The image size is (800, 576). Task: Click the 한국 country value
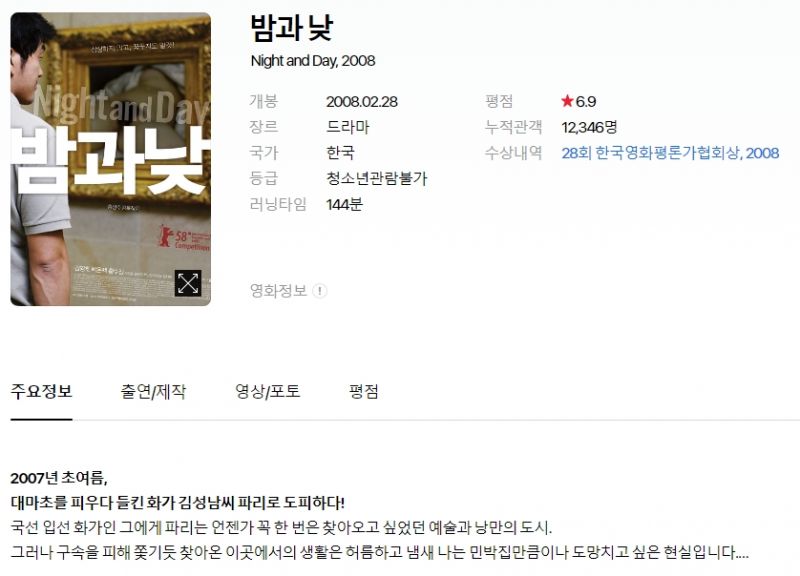pos(340,153)
